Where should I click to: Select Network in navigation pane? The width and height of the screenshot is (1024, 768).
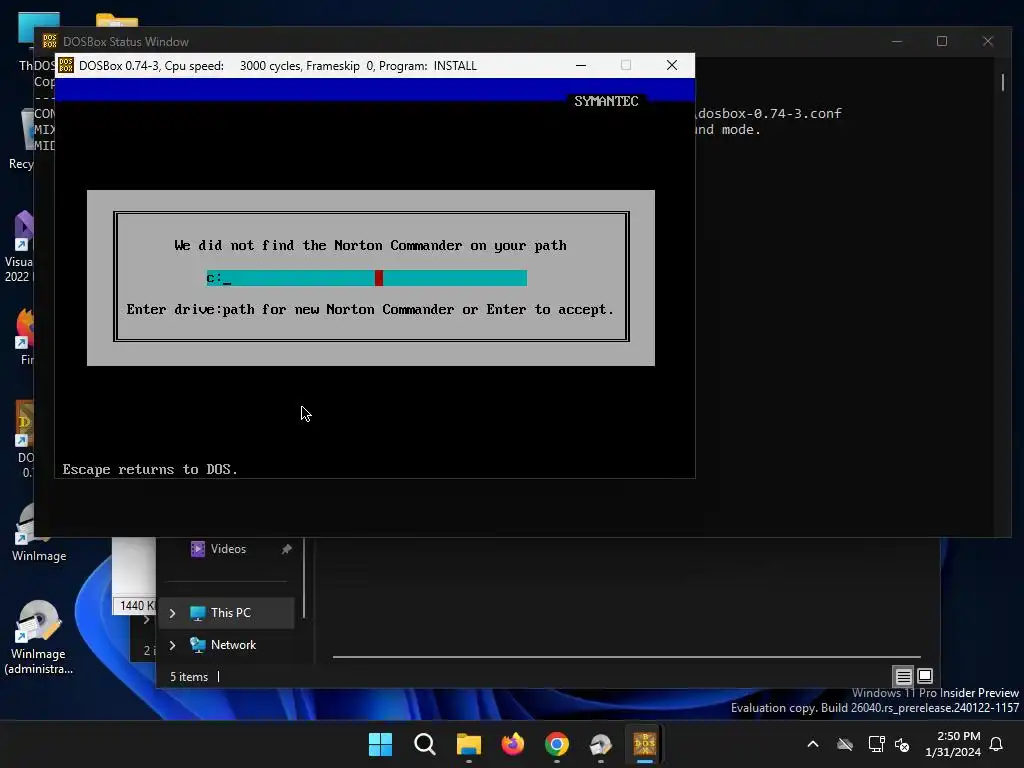[227, 645]
